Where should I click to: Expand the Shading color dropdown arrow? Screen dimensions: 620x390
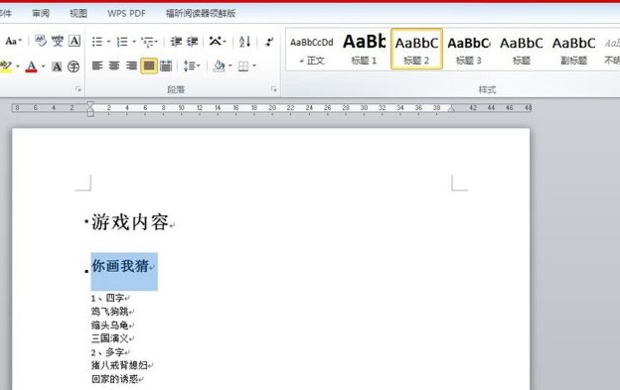click(230, 66)
